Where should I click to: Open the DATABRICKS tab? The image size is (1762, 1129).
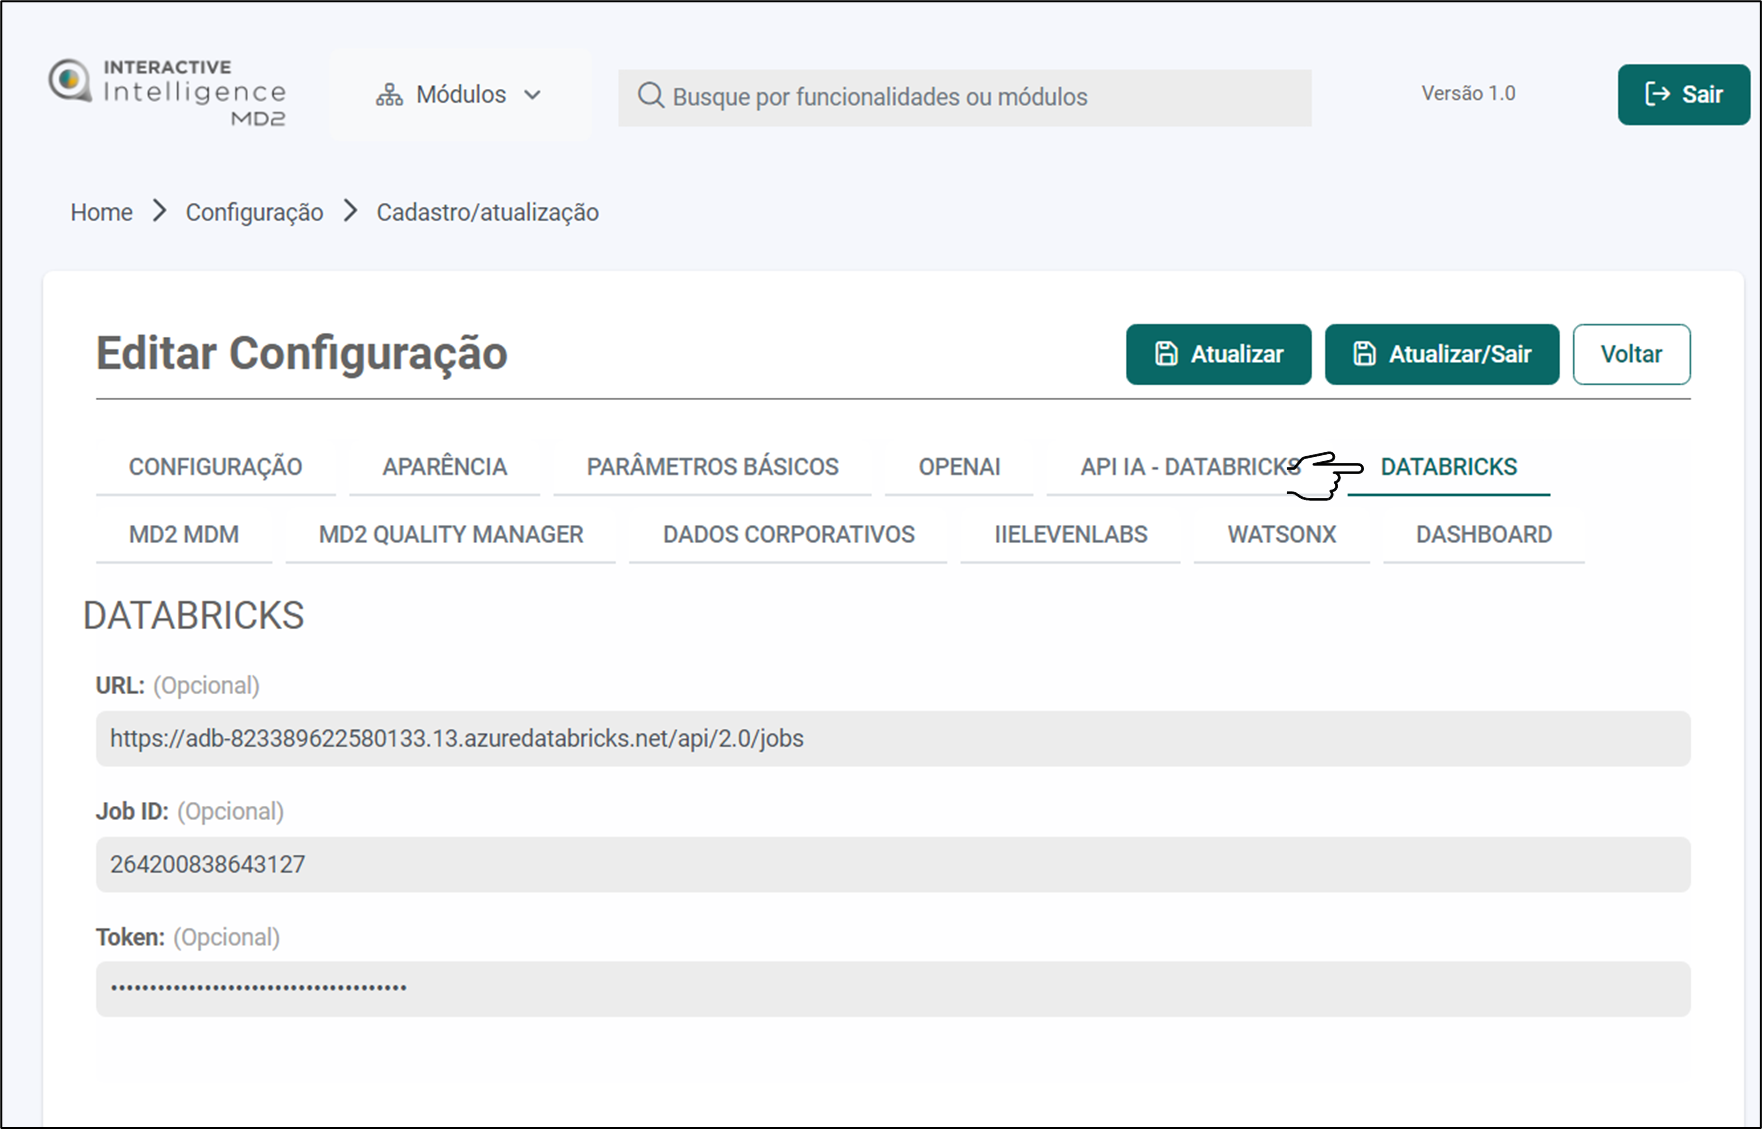point(1448,467)
